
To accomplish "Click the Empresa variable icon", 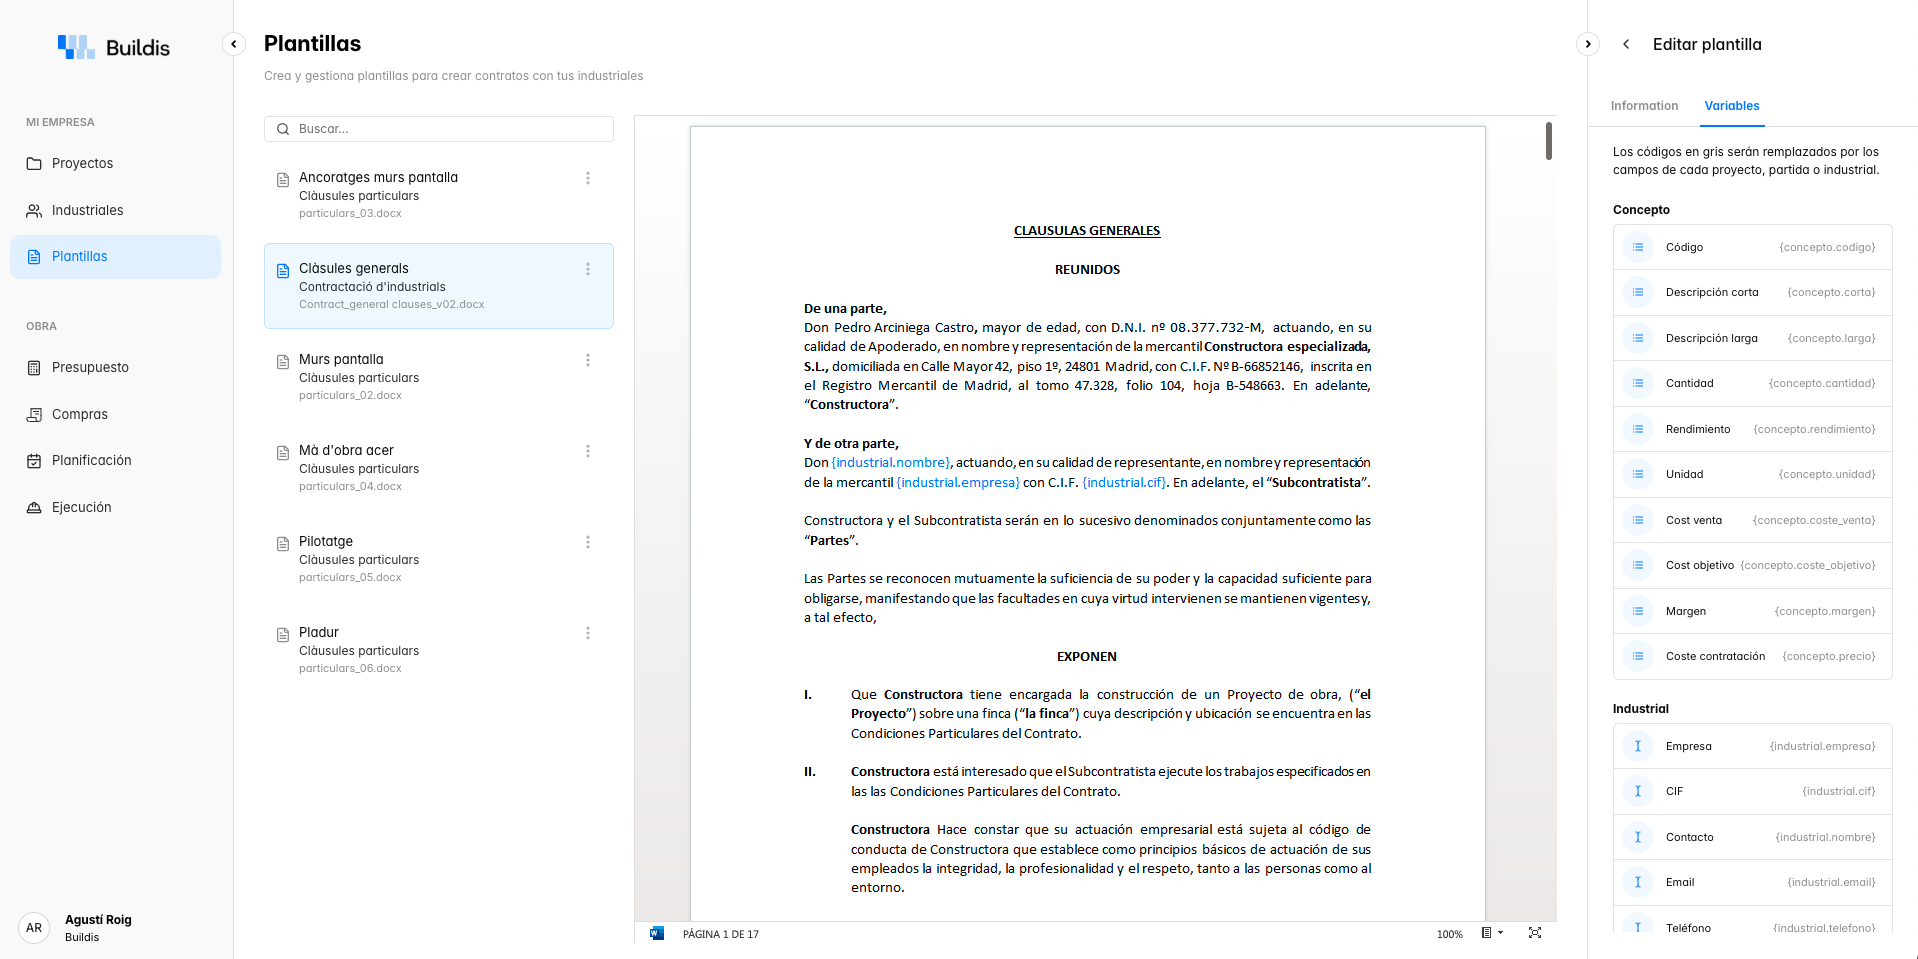I will click(x=1638, y=746).
